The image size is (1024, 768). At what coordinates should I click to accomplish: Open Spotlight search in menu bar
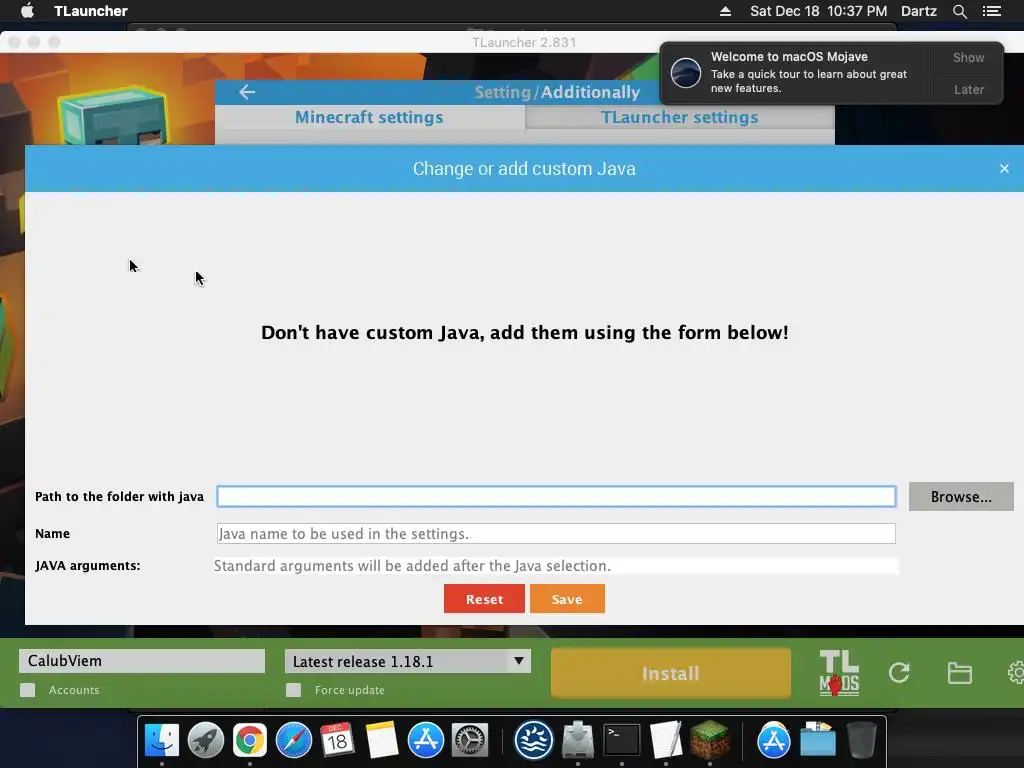tap(959, 11)
